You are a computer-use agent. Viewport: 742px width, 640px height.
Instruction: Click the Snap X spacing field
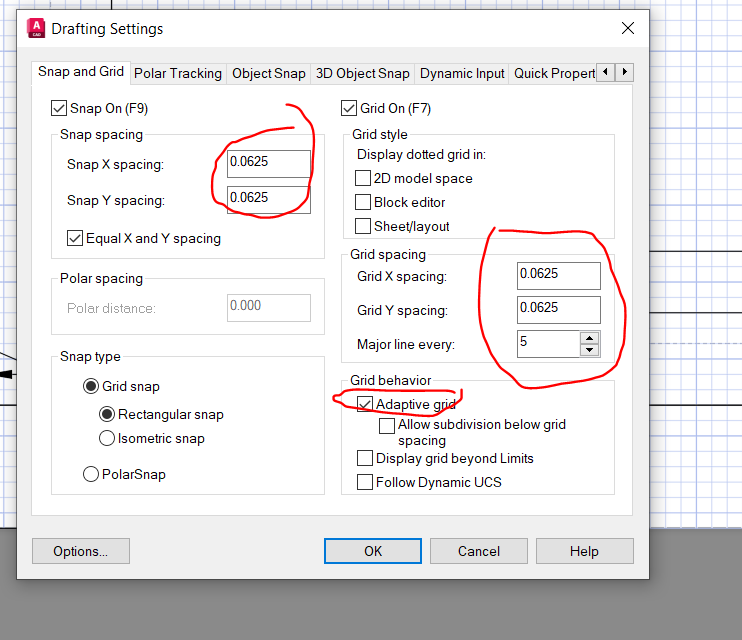pyautogui.click(x=269, y=164)
